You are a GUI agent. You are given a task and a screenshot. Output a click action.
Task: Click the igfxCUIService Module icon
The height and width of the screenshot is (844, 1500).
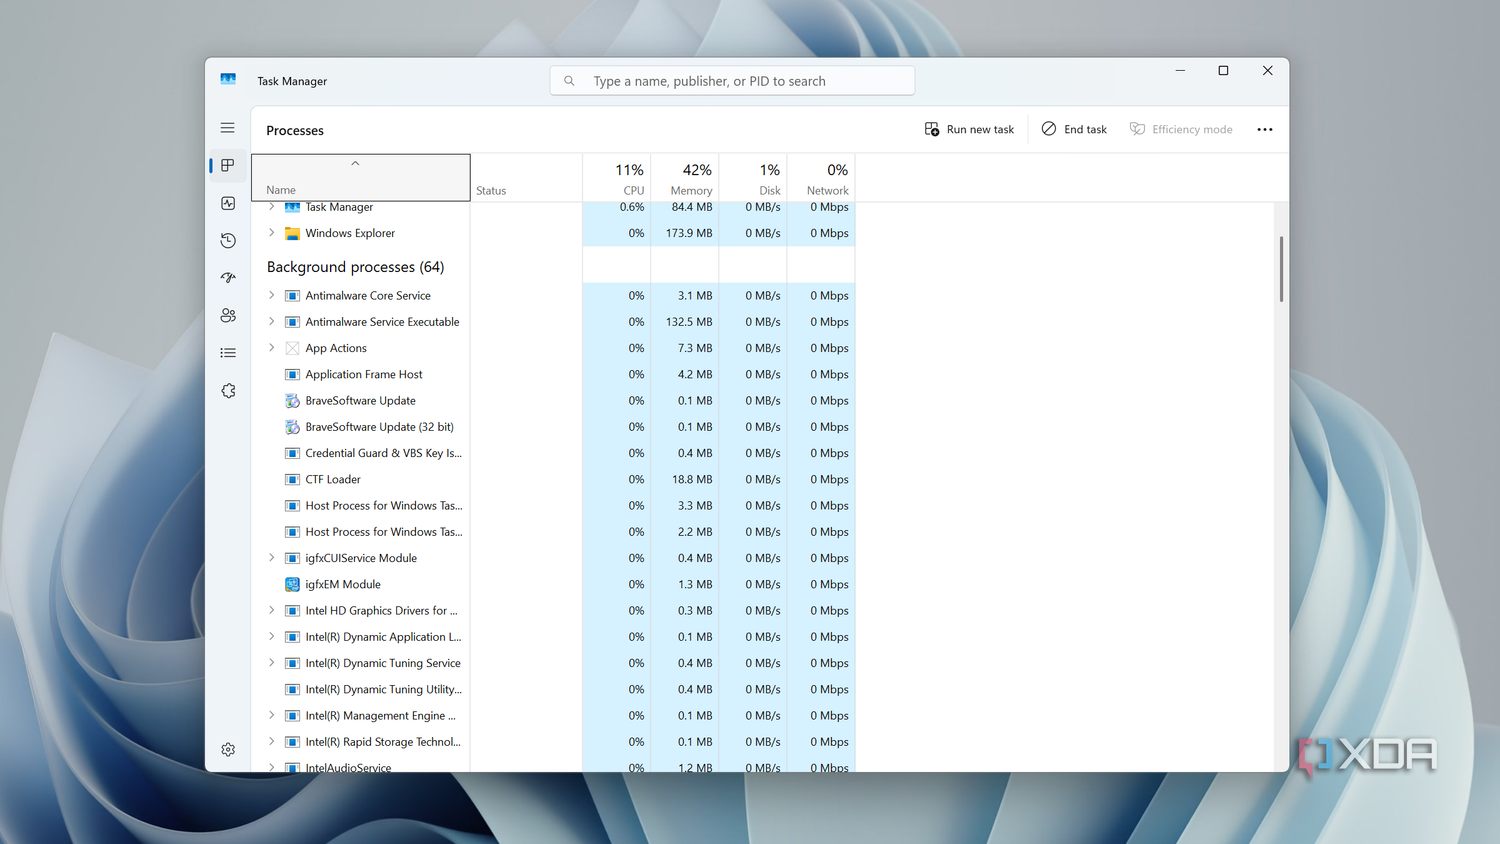(x=292, y=558)
